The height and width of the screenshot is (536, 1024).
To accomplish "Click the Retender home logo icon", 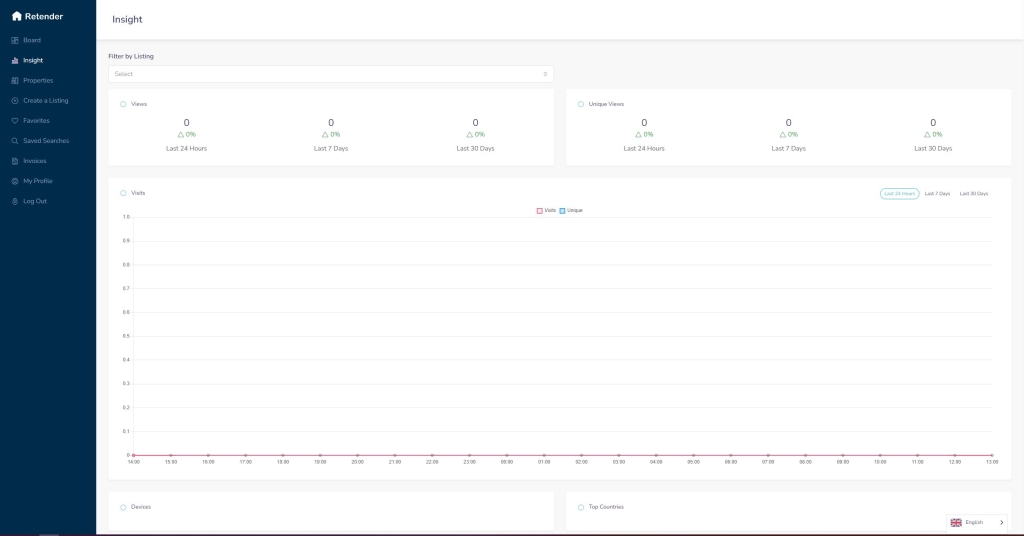I will tap(16, 16).
